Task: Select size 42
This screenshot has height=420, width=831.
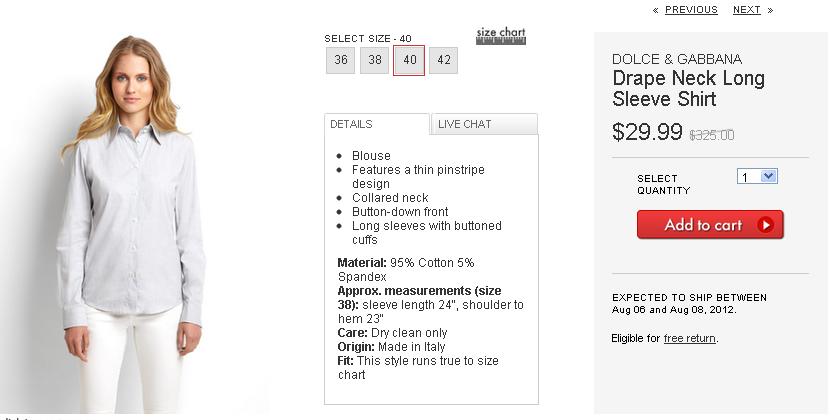Action: pyautogui.click(x=443, y=60)
